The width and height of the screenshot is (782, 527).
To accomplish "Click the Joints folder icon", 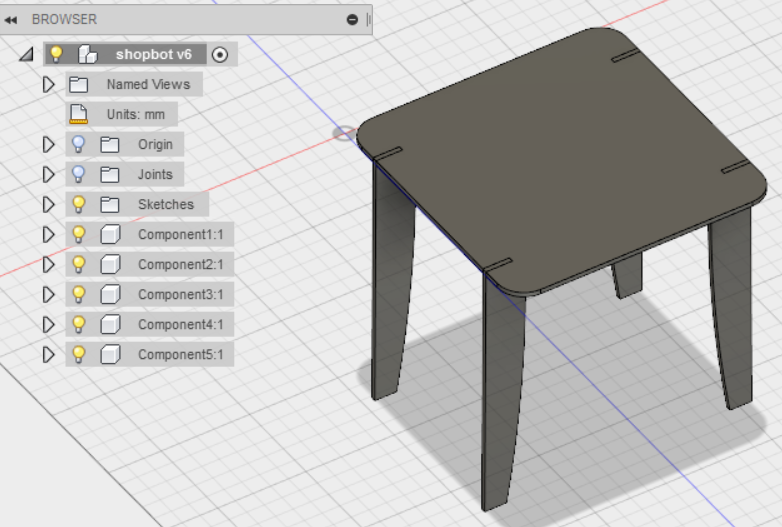I will (x=110, y=175).
